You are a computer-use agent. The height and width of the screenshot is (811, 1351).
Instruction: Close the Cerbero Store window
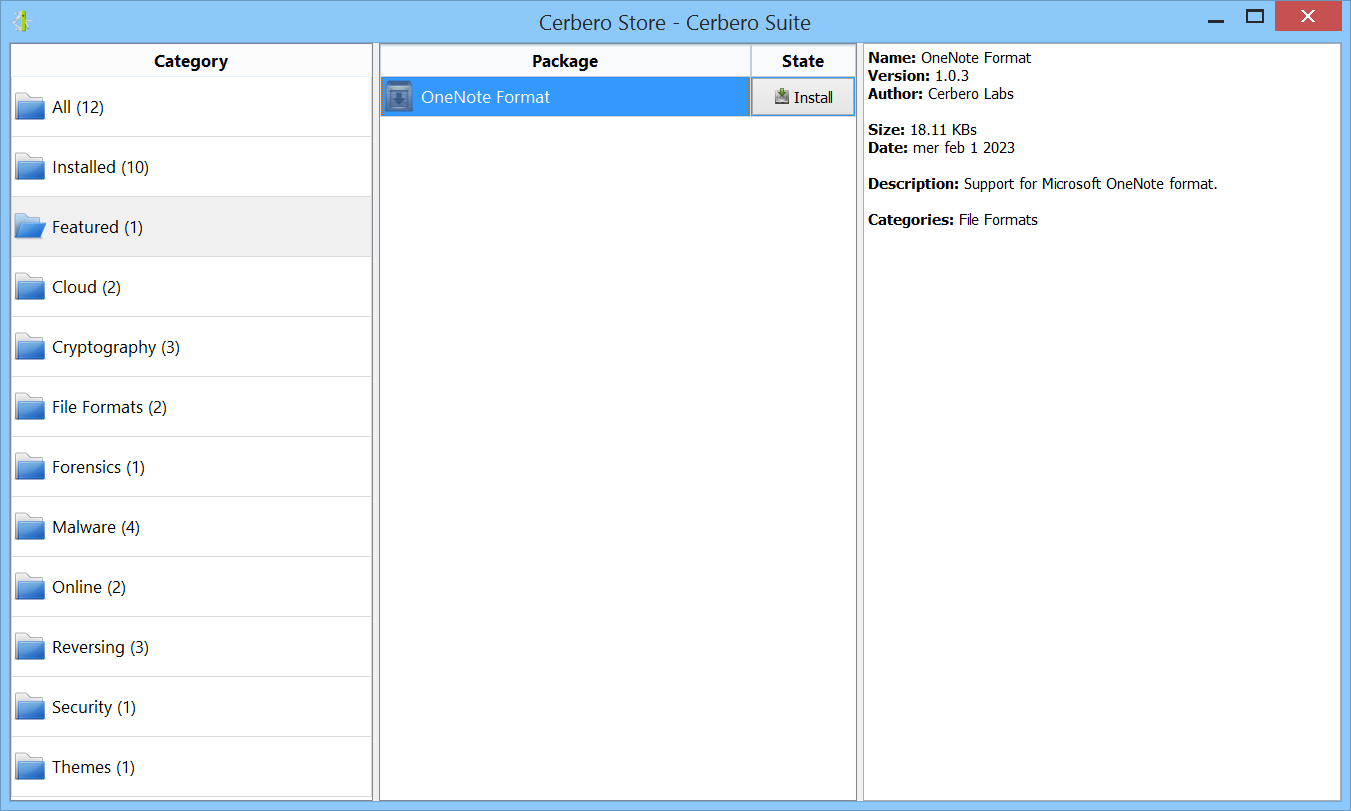1308,17
